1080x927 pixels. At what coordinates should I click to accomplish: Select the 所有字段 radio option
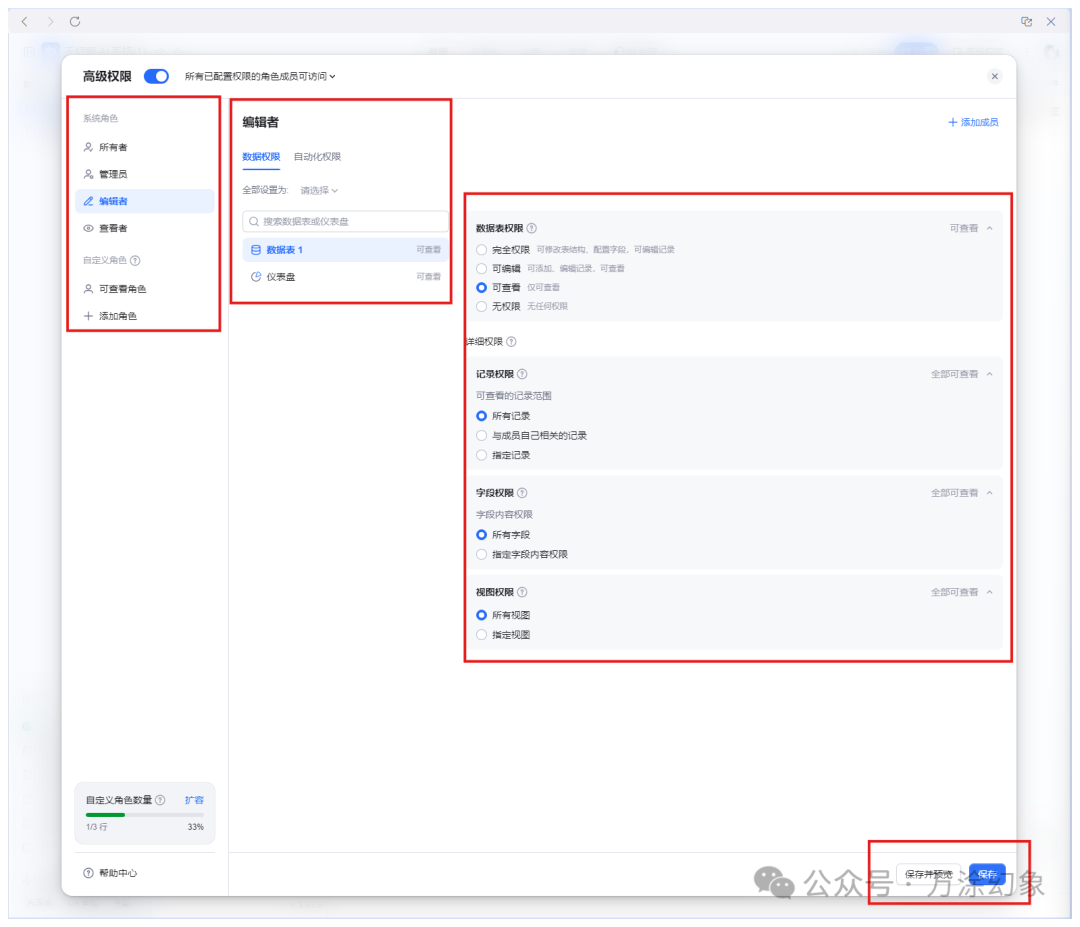tap(481, 534)
